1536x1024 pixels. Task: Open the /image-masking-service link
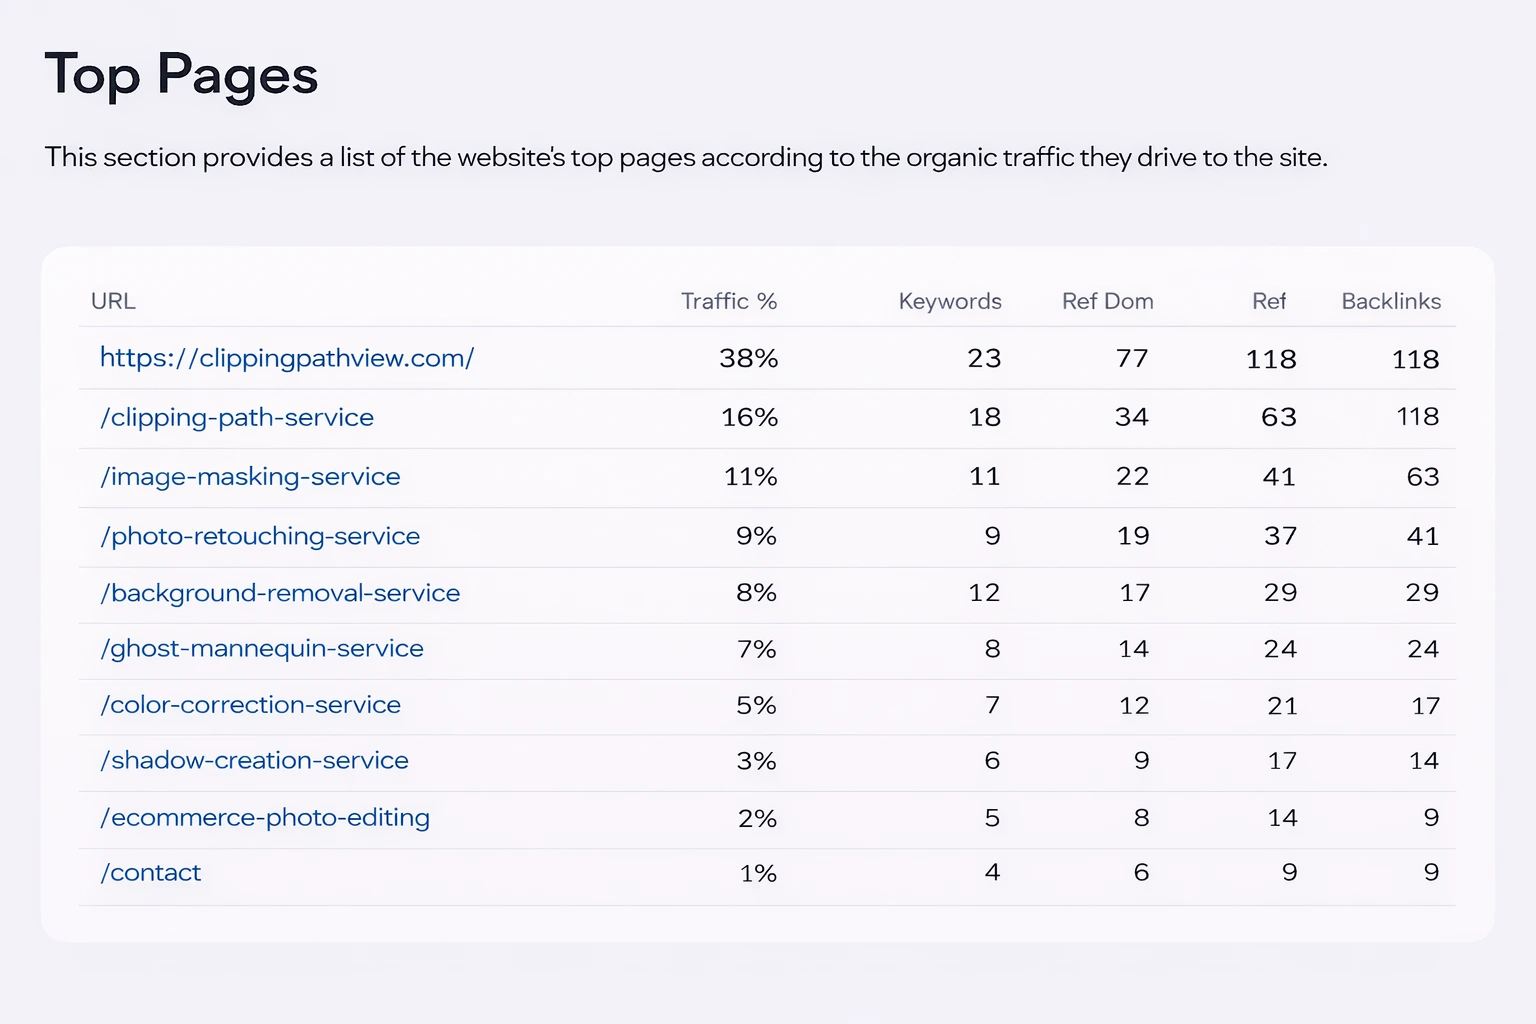point(249,477)
